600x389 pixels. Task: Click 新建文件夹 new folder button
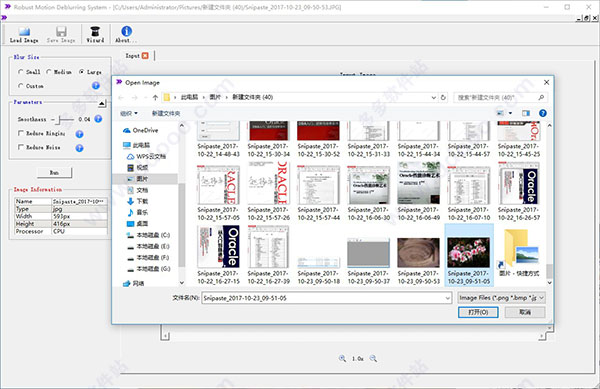point(166,113)
